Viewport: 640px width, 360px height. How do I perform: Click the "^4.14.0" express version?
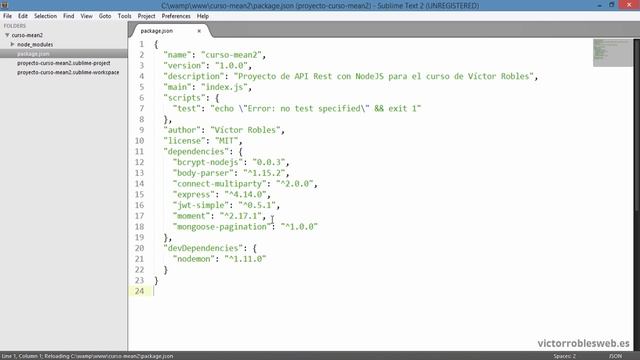pyautogui.click(x=245, y=194)
